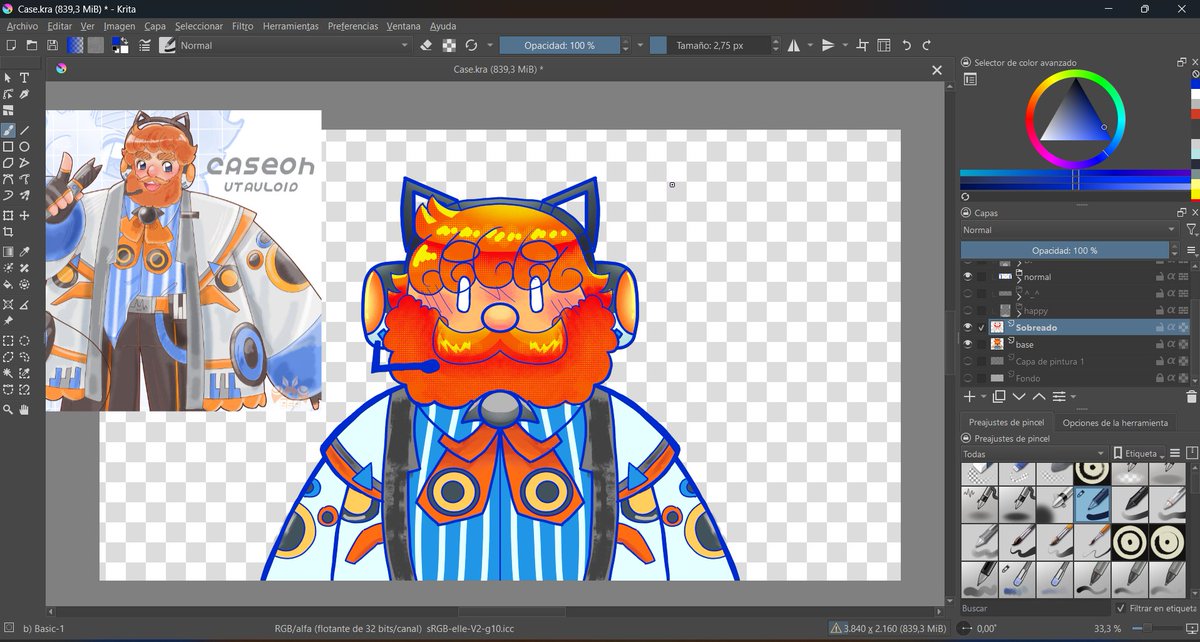Image resolution: width=1200 pixels, height=642 pixels.
Task: Hide the Sobreado layer
Action: pyautogui.click(x=968, y=327)
